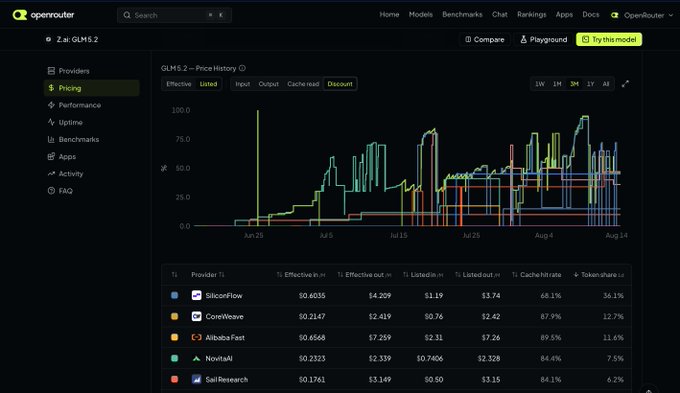Image resolution: width=680 pixels, height=393 pixels.
Task: Click the Uptime pulse icon
Action: click(51, 122)
